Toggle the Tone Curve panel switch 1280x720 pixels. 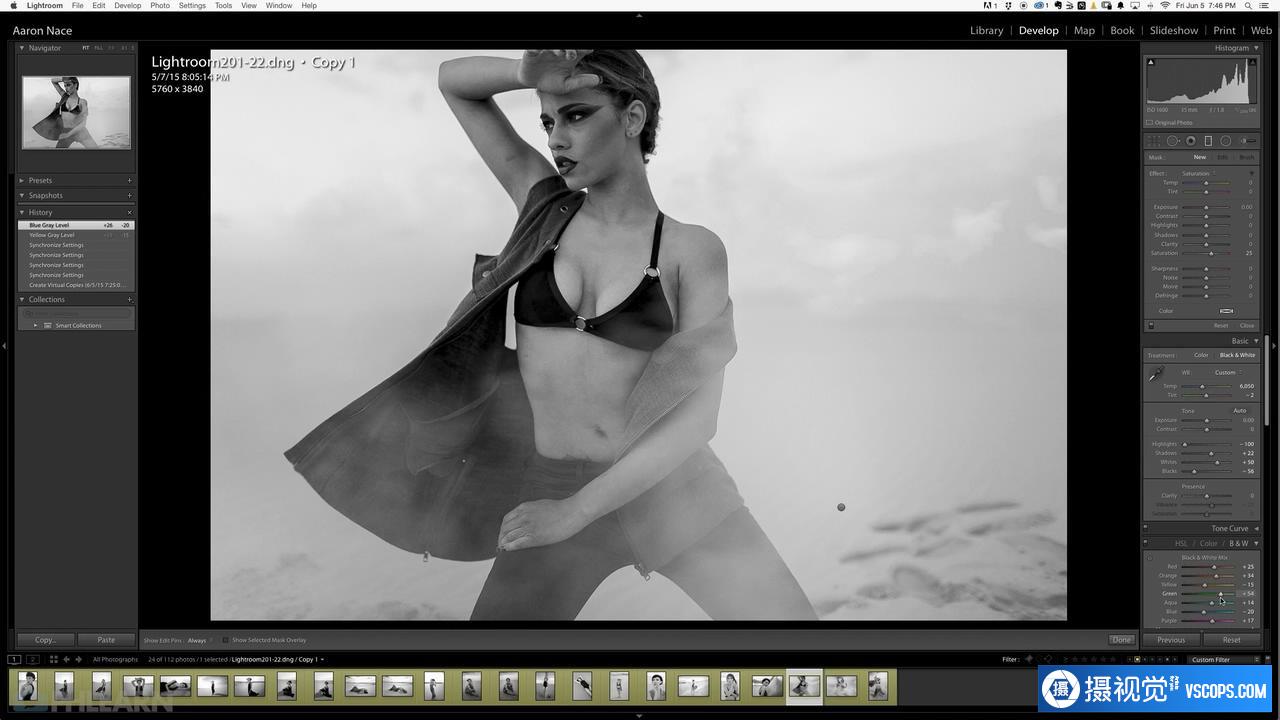(x=1147, y=529)
